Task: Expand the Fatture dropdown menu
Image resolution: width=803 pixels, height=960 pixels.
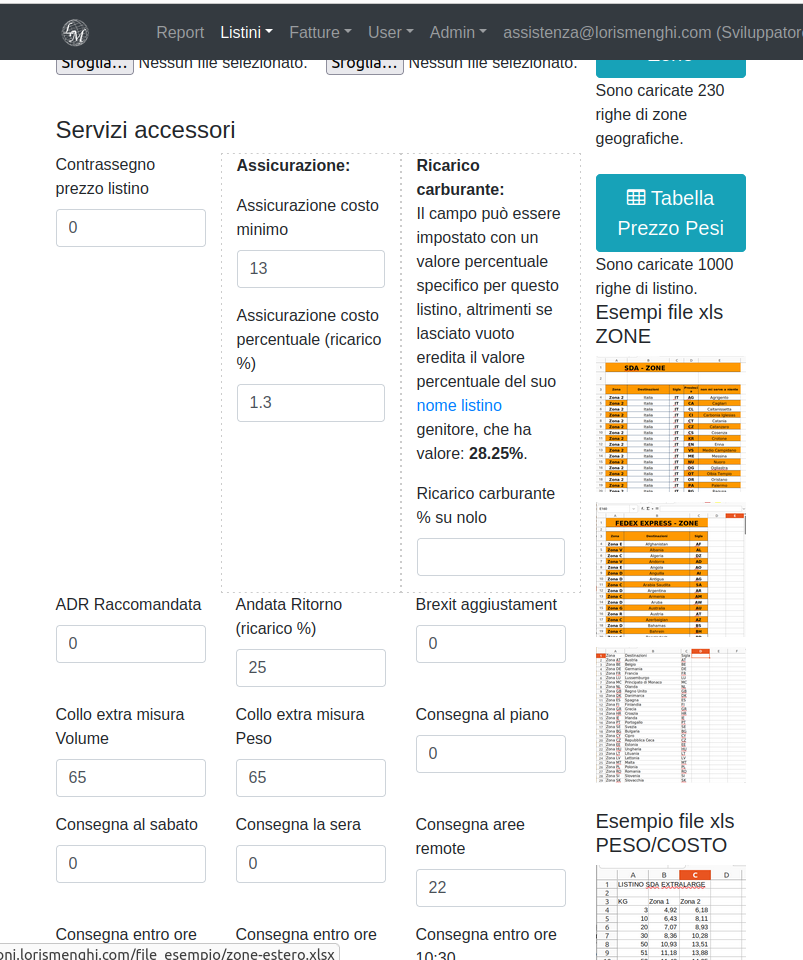Action: pos(320,32)
